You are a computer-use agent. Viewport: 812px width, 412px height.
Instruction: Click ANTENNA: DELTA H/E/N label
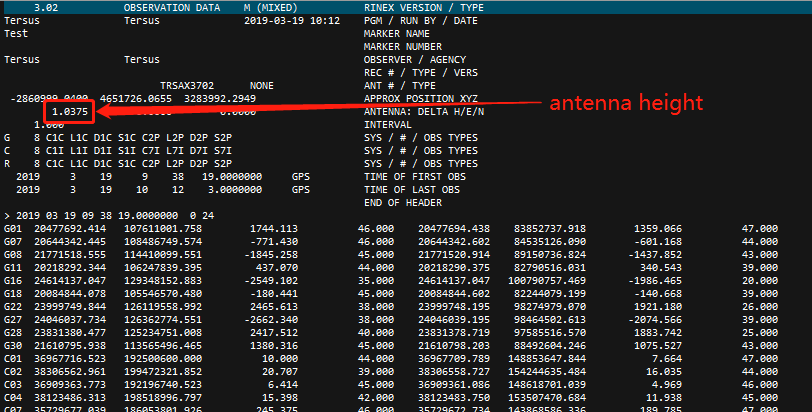424,111
